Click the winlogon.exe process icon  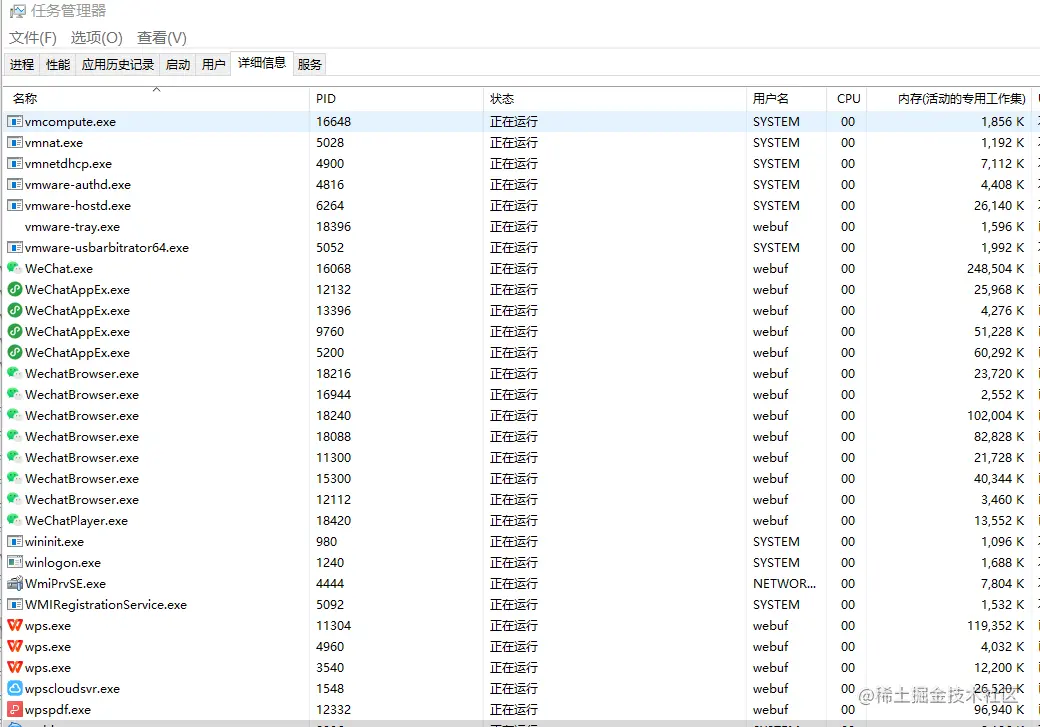click(x=15, y=562)
